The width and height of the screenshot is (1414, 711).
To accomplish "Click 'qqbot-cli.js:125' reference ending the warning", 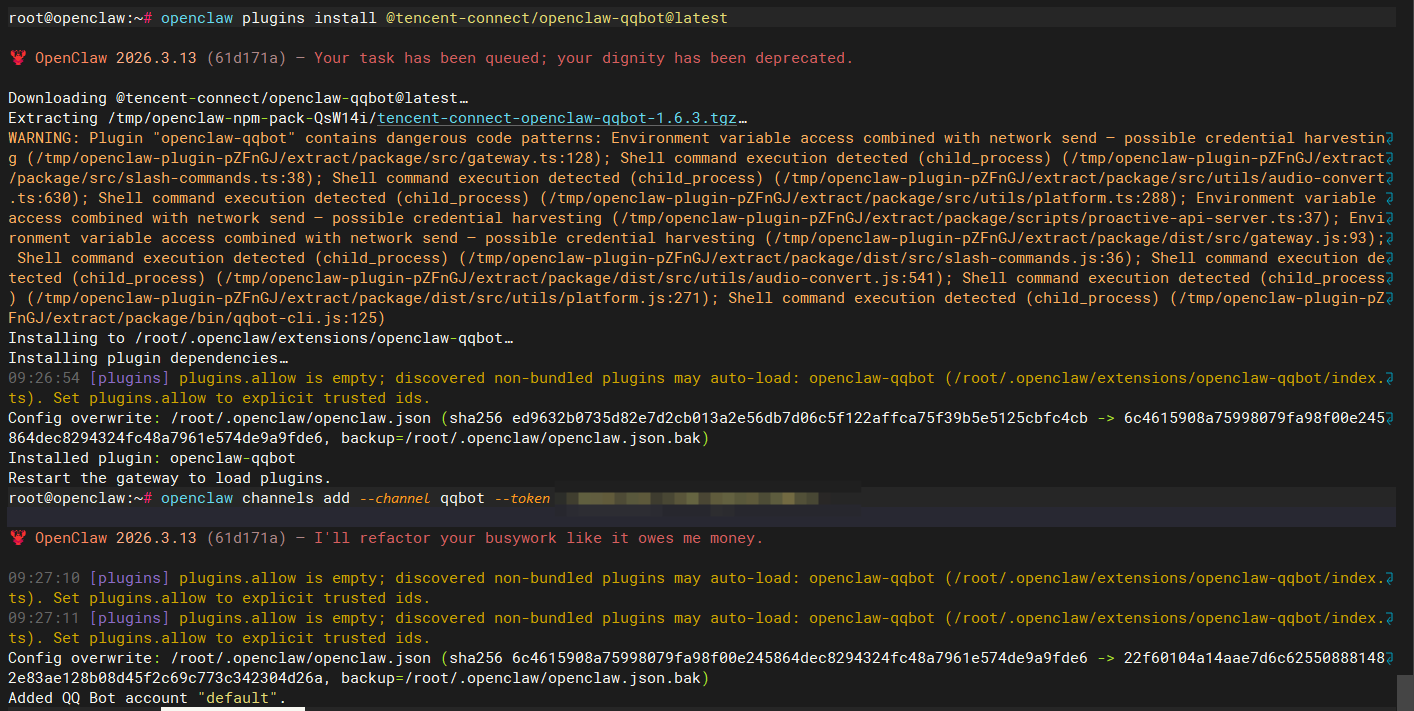I will click(310, 318).
